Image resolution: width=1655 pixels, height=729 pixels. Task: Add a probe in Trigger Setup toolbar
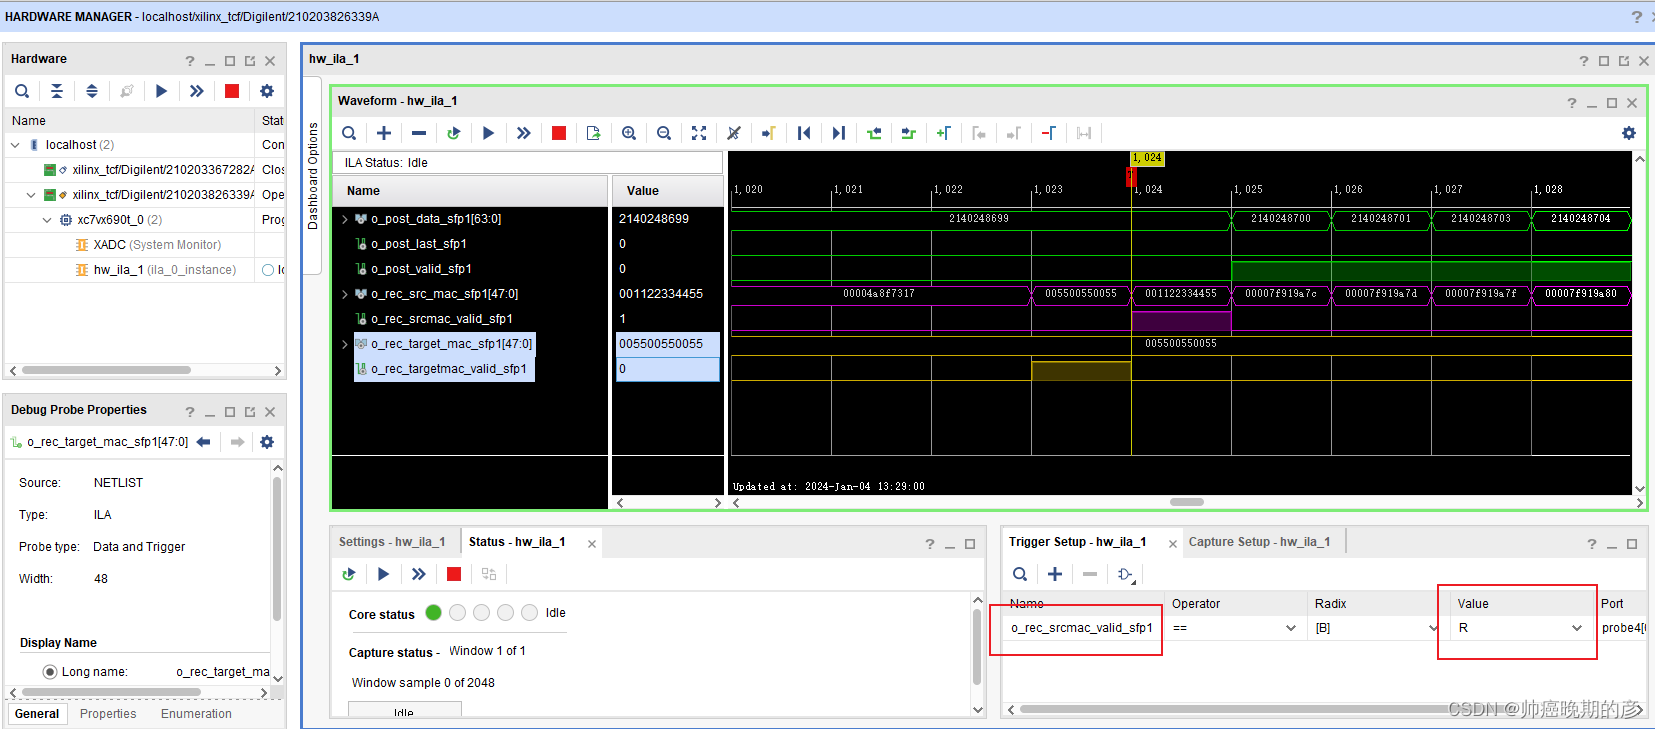point(1055,574)
